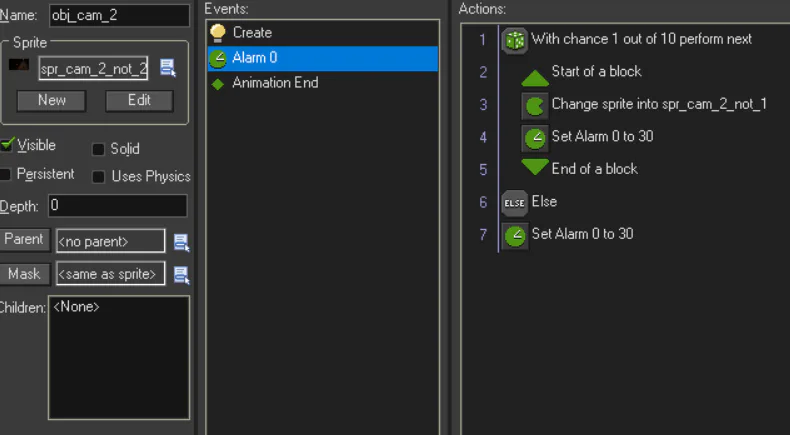Click the New sprite button
Viewport: 790px width, 435px height.
pos(51,101)
